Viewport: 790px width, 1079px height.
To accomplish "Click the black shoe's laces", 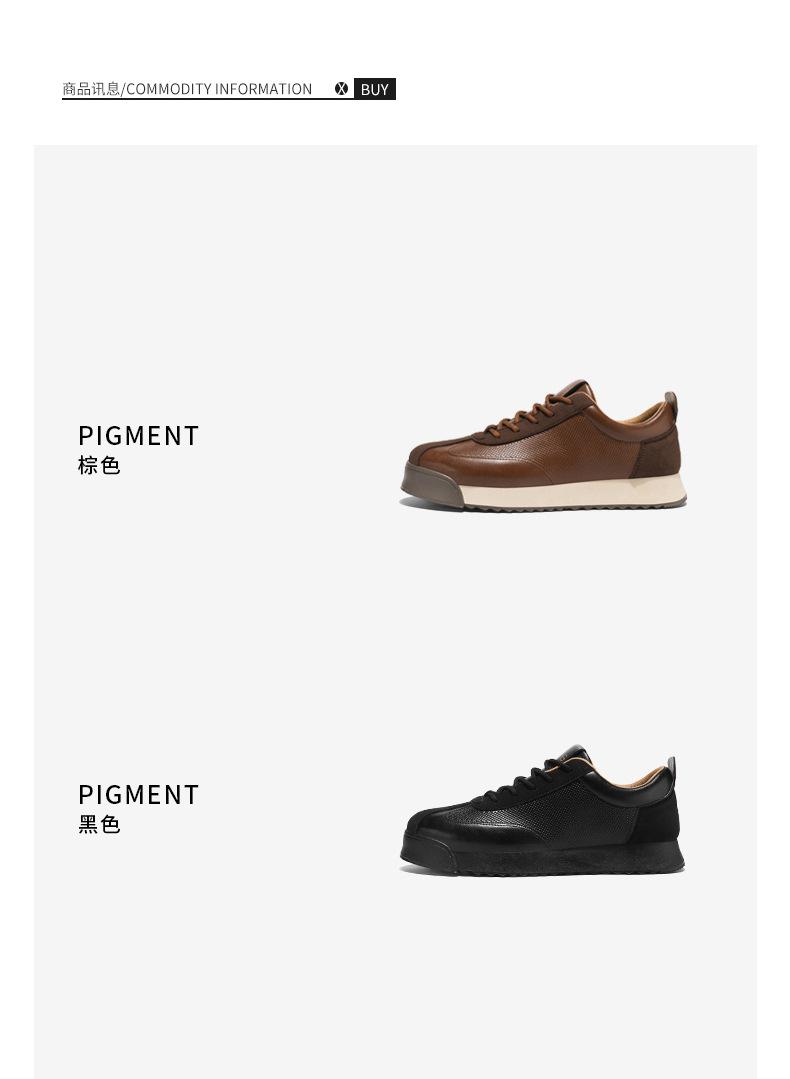I will click(x=526, y=781).
